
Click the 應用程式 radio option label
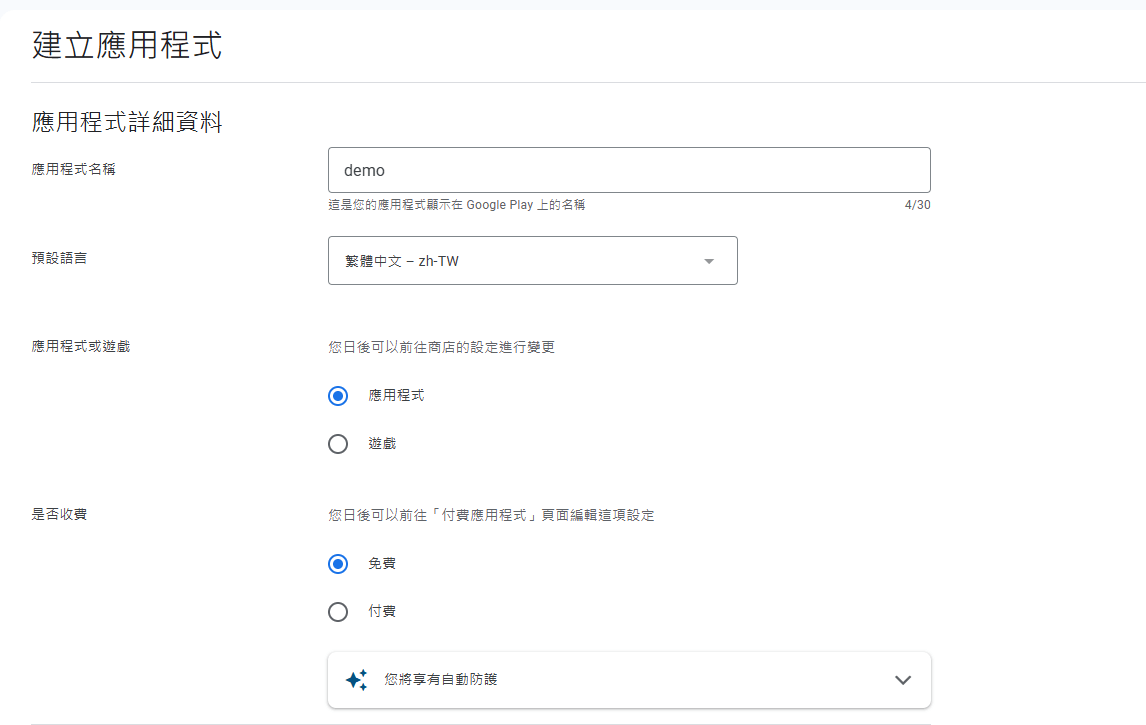pyautogui.click(x=396, y=395)
